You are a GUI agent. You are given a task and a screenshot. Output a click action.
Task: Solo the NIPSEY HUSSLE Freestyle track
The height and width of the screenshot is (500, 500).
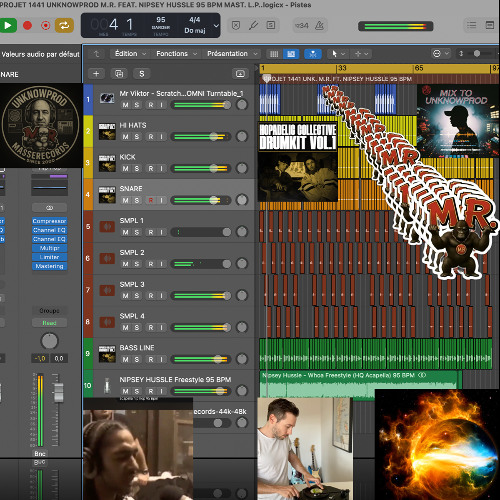point(137,391)
